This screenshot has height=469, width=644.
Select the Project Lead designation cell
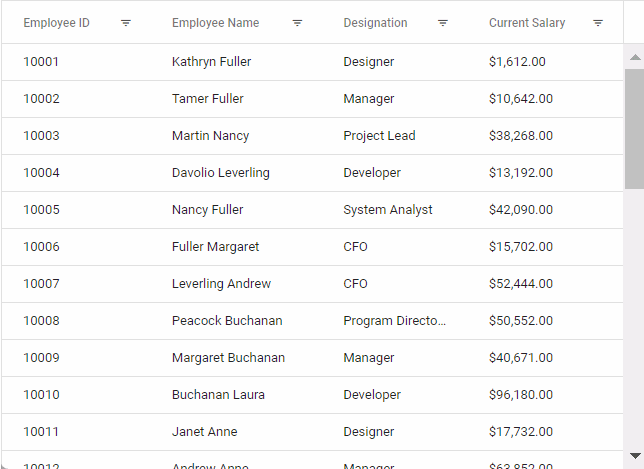pos(379,136)
